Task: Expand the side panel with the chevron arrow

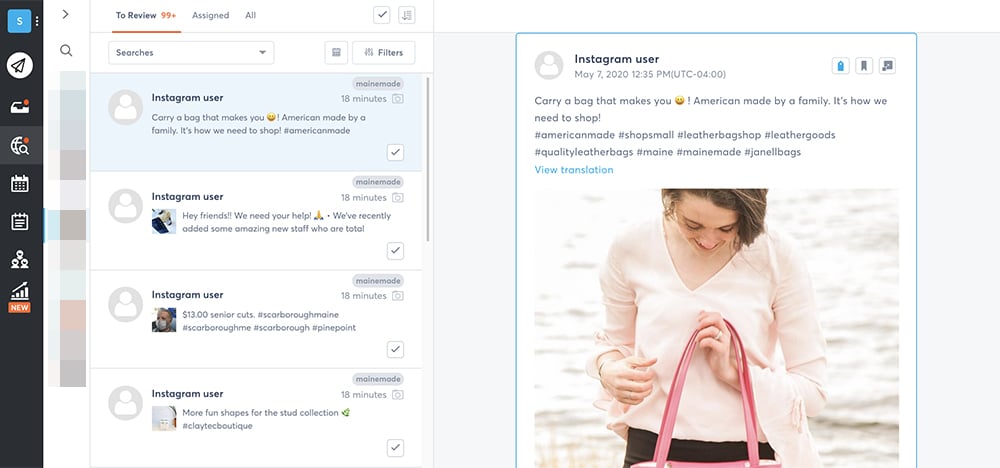Action: [x=66, y=14]
